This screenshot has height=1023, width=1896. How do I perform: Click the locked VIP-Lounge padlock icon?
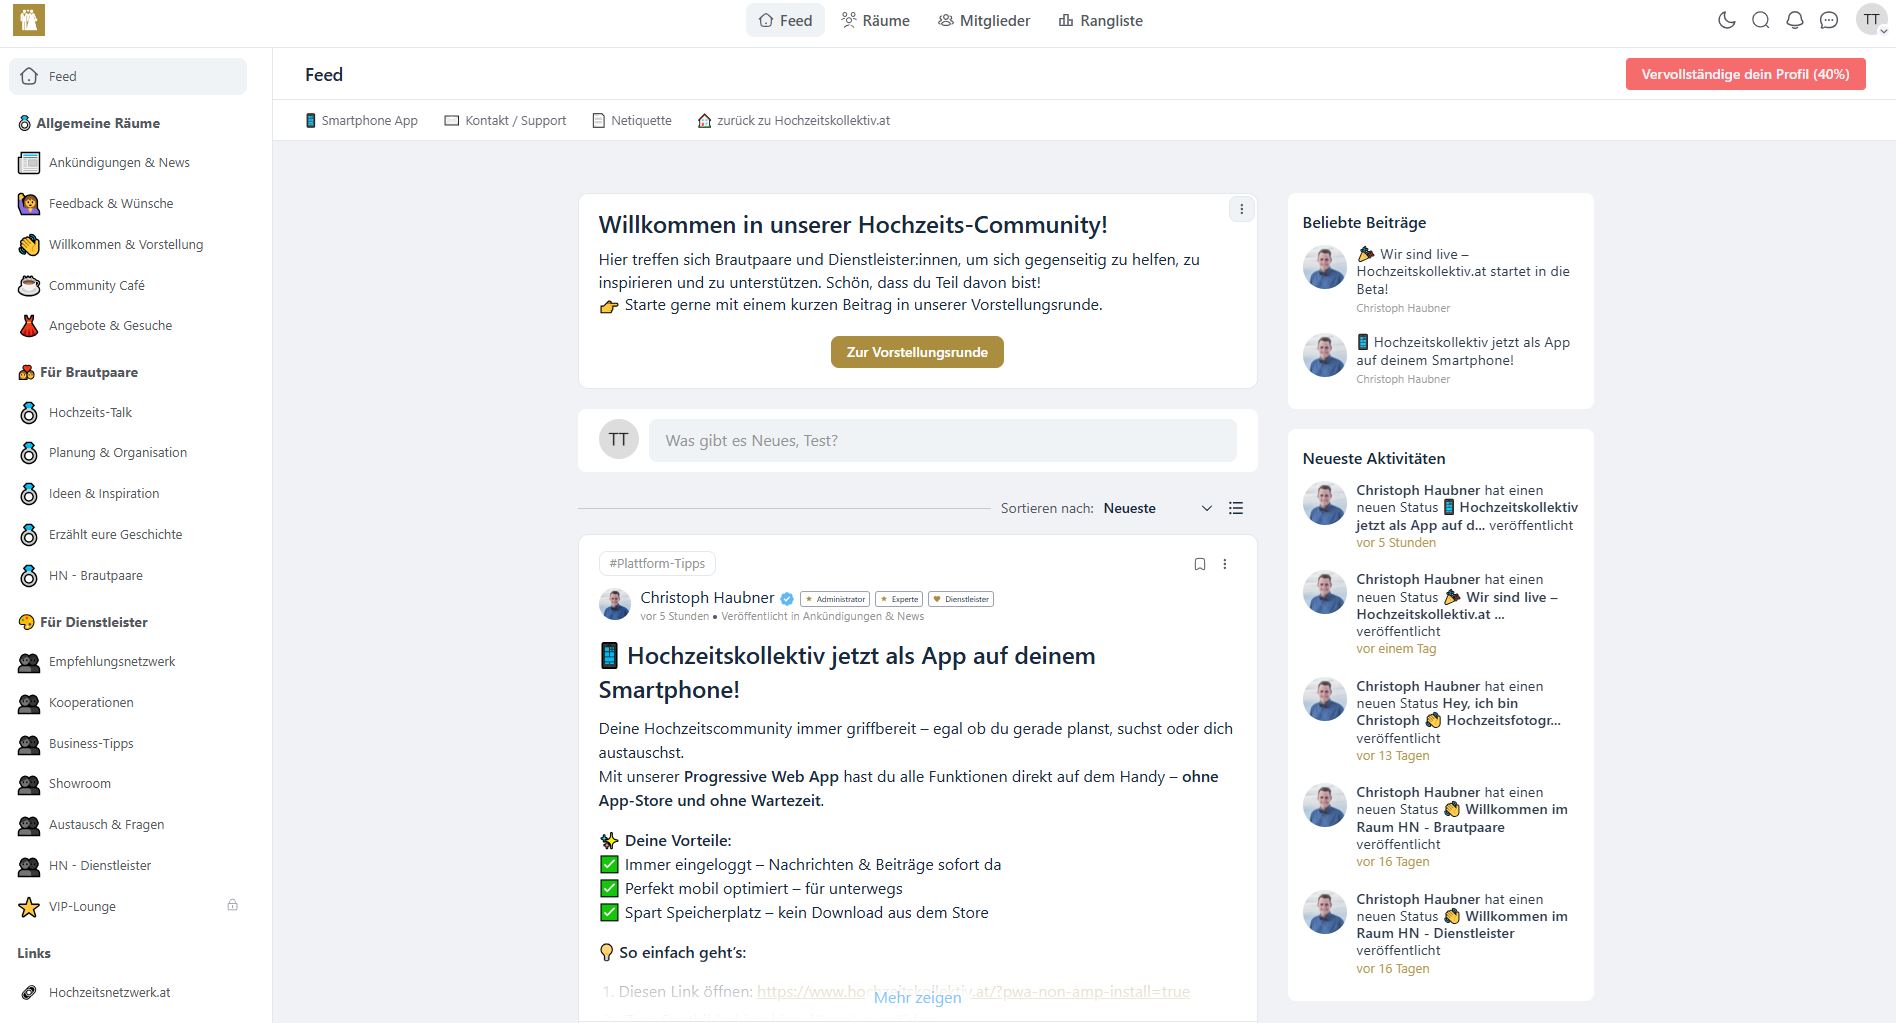point(232,905)
